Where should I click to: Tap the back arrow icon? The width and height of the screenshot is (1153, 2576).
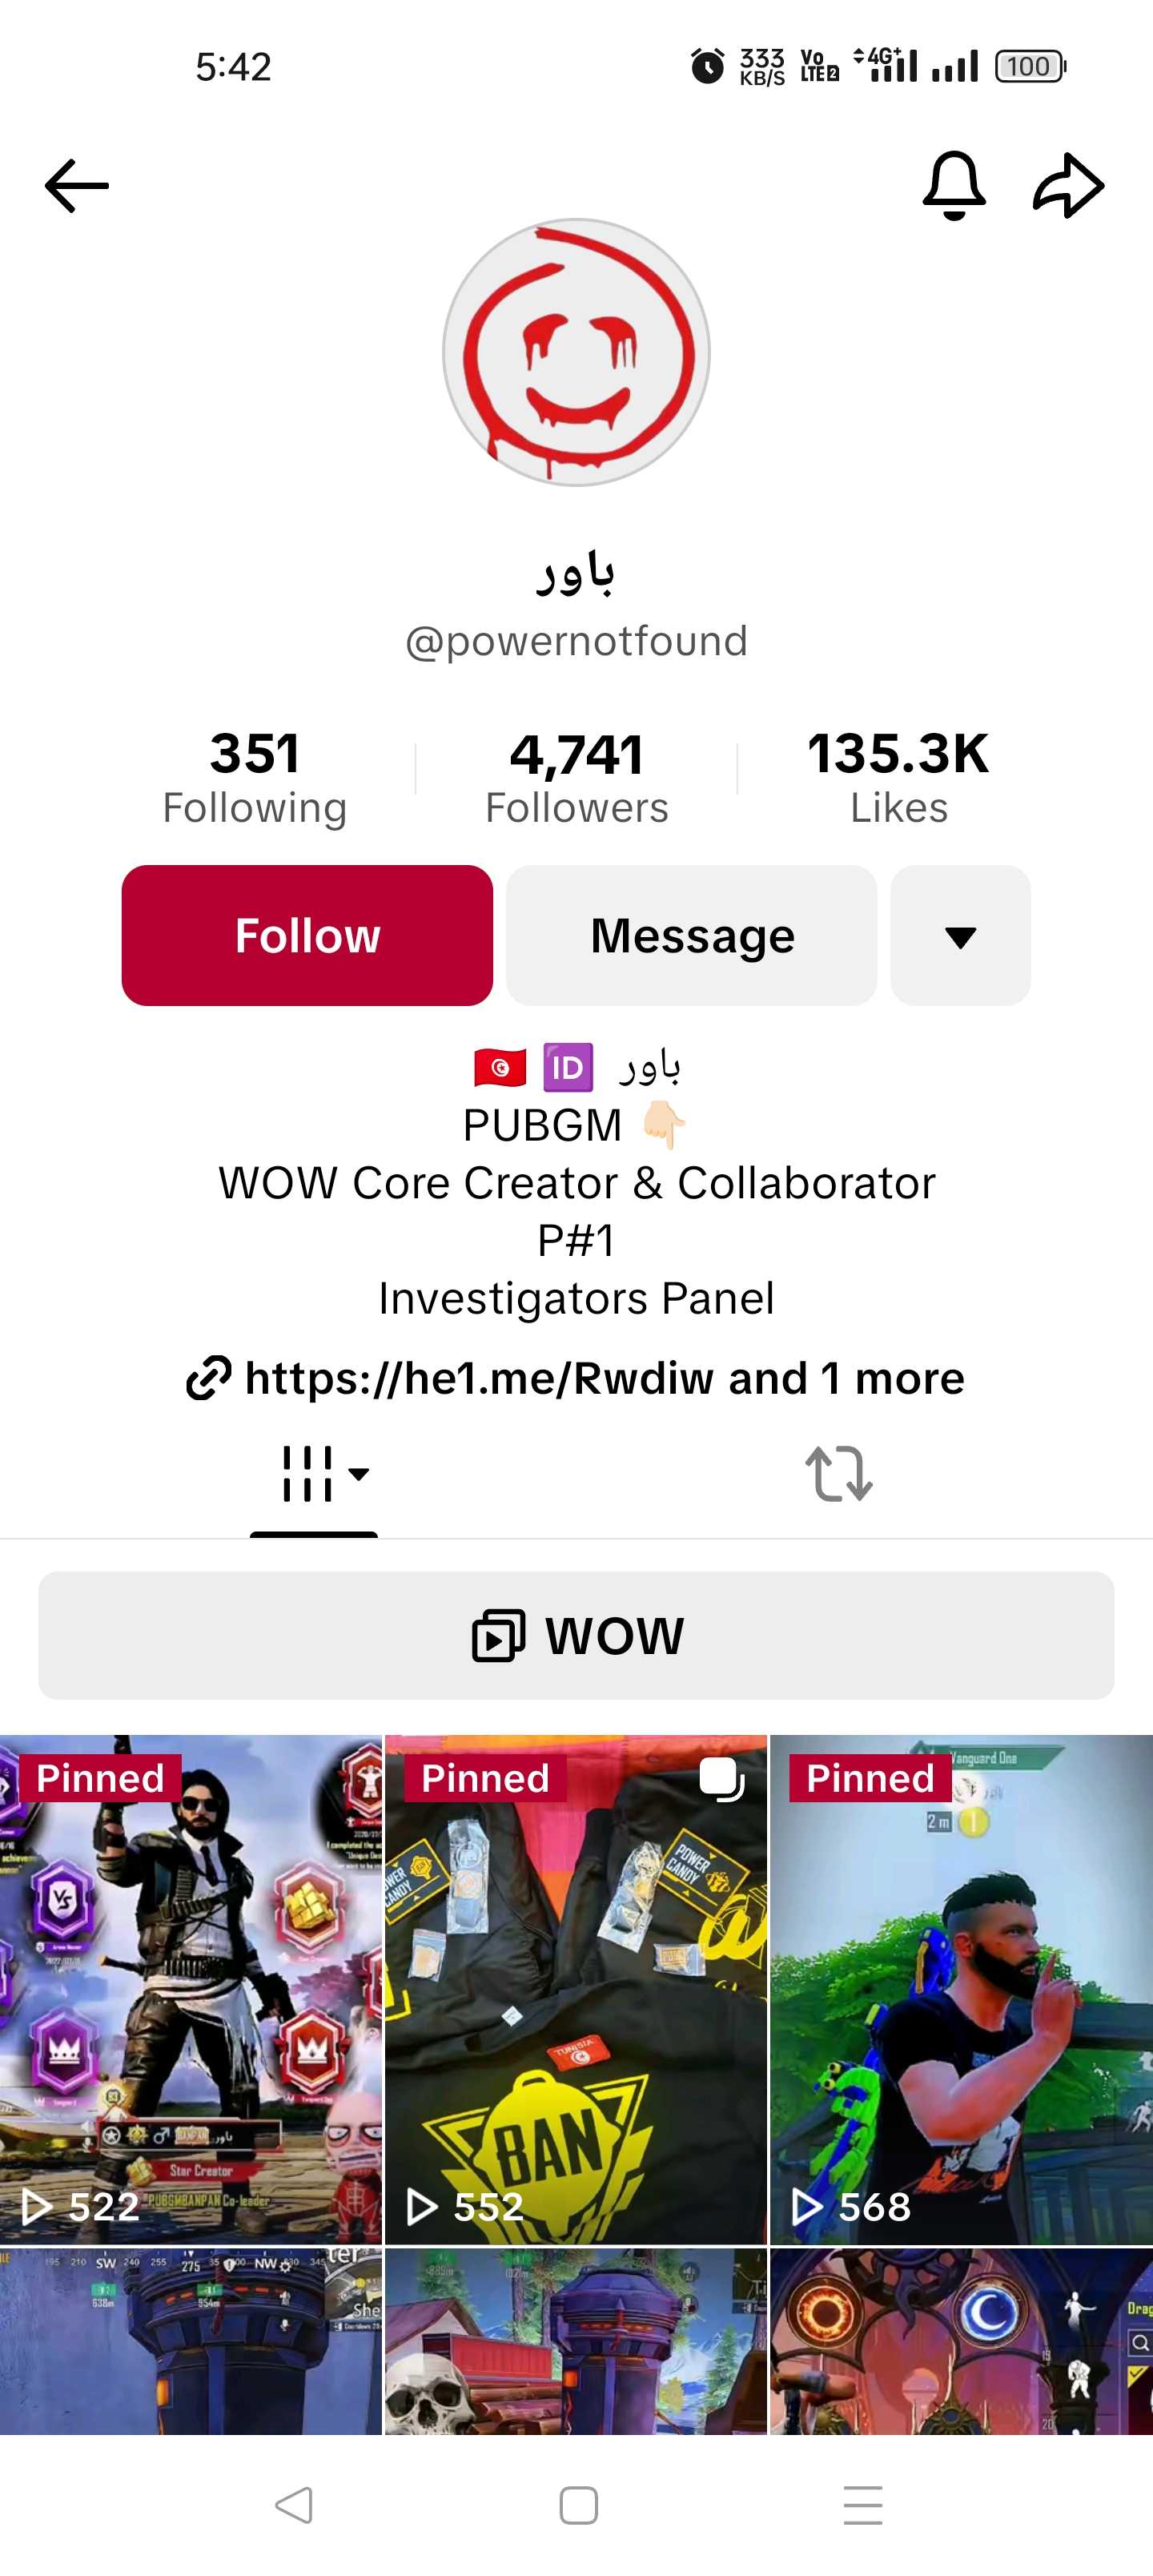(77, 186)
